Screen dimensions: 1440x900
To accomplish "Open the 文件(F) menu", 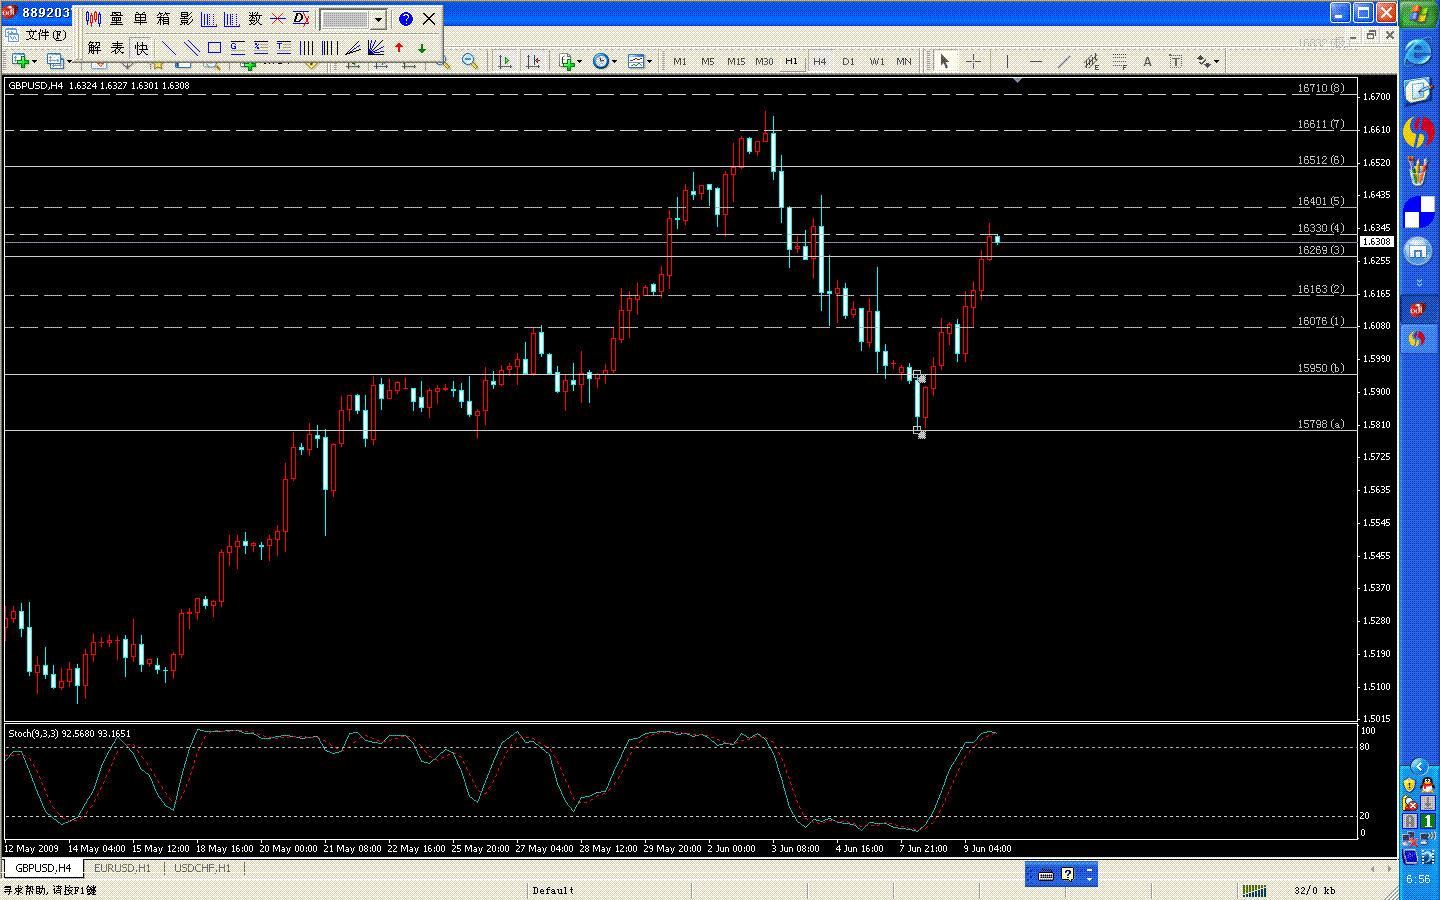I will tap(45, 34).
